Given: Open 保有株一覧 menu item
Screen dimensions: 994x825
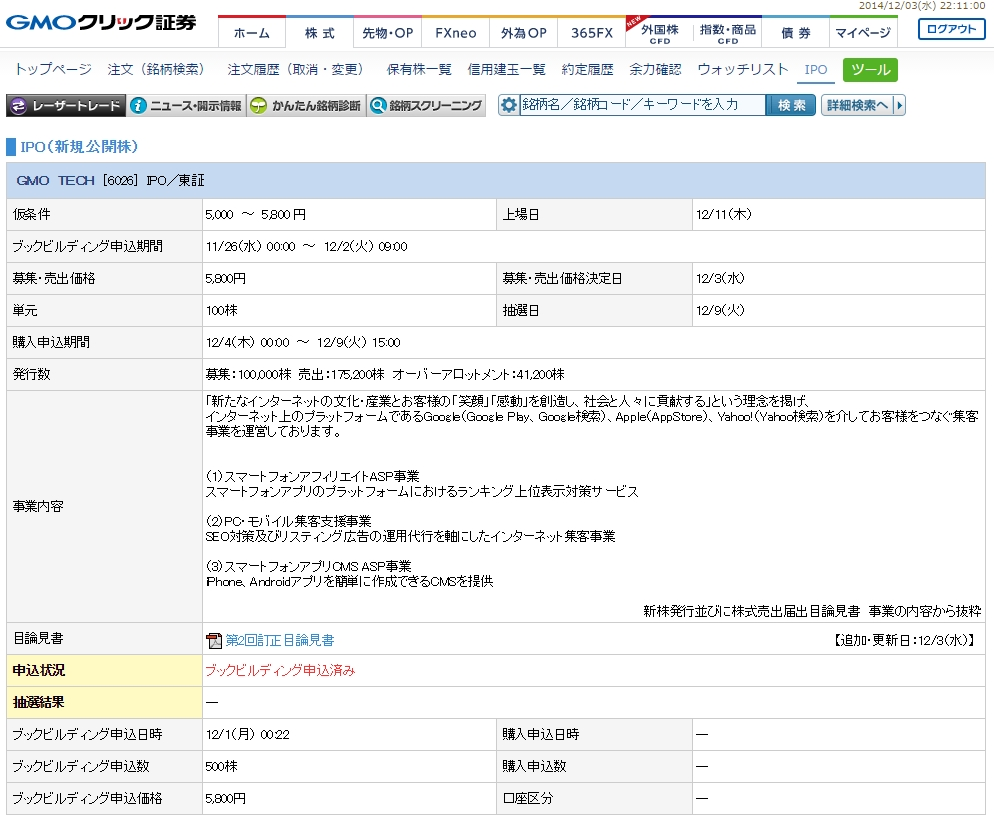Looking at the screenshot, I should 419,70.
